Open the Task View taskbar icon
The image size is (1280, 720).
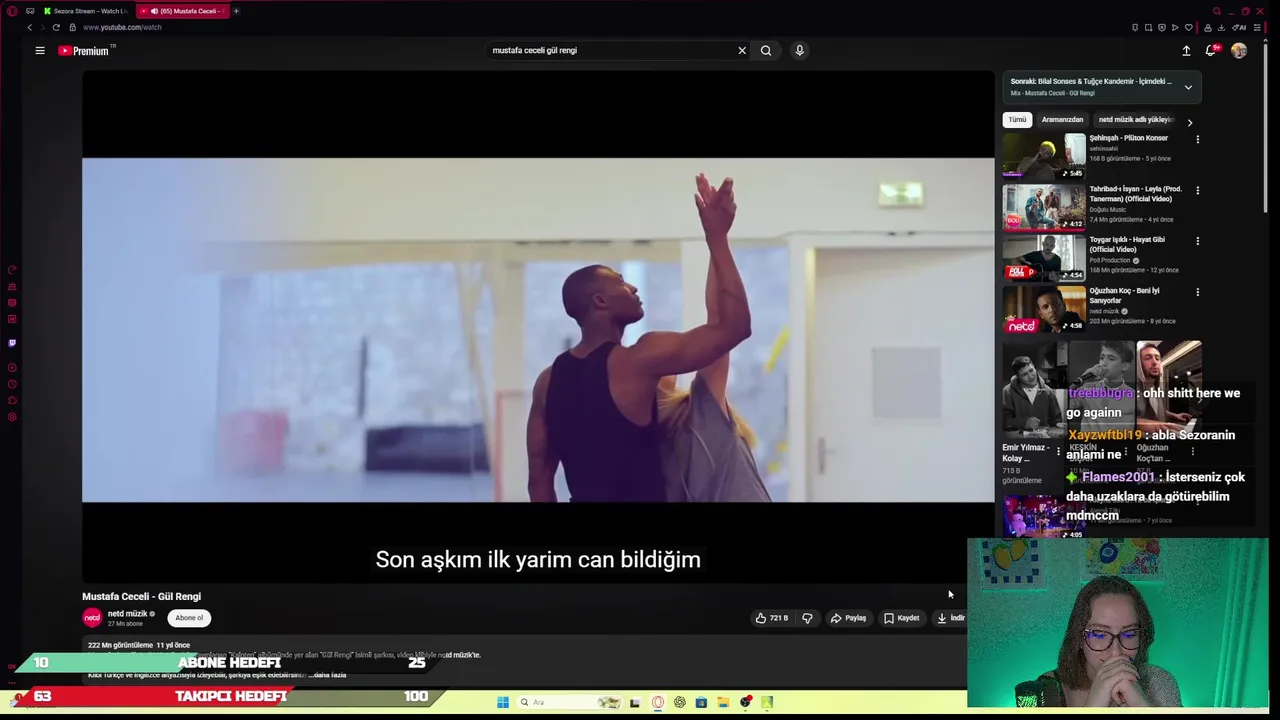pyautogui.click(x=634, y=702)
